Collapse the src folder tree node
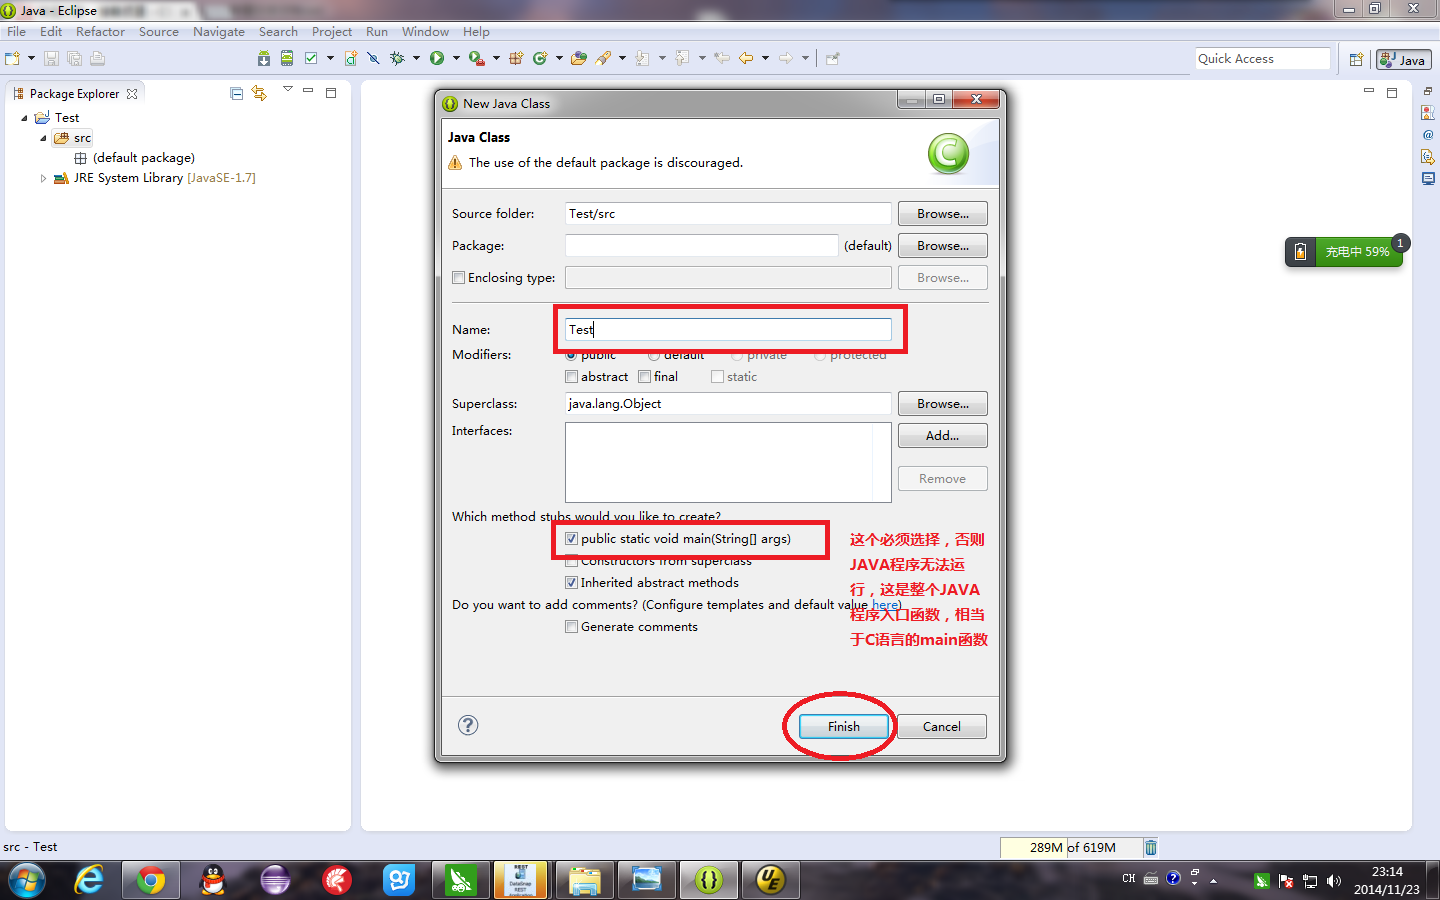 tap(43, 138)
